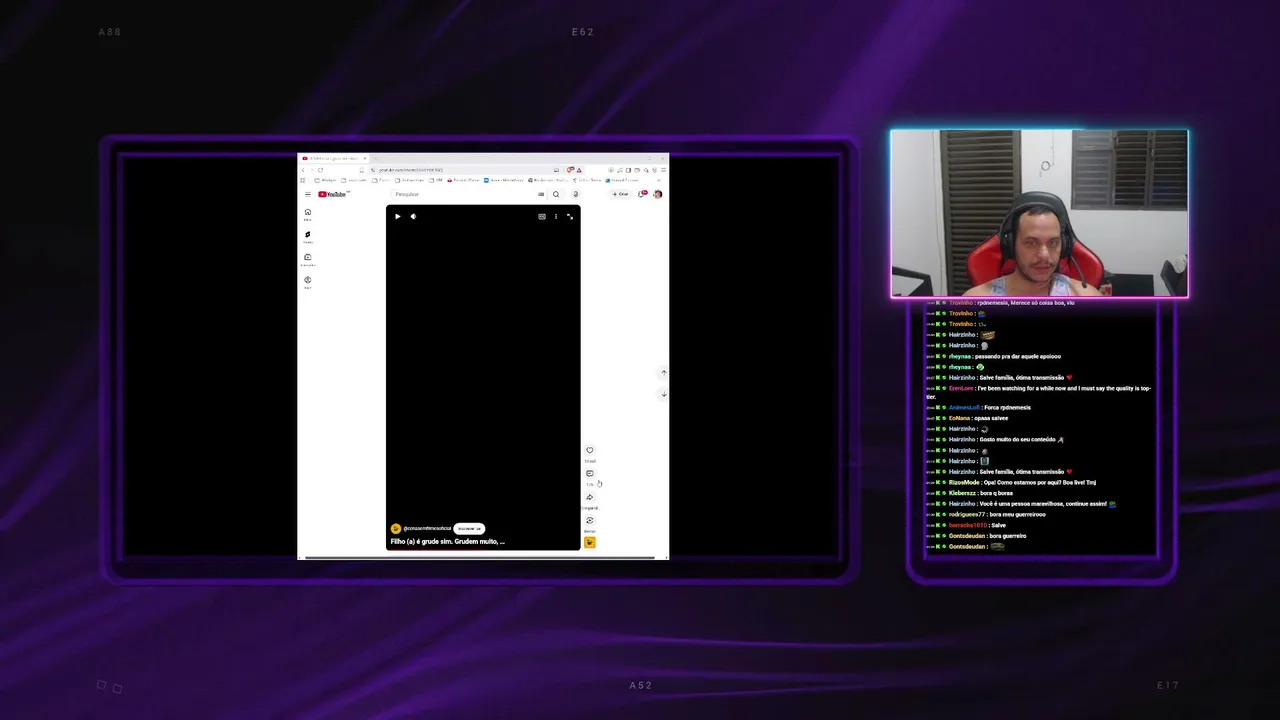Click rheynaa's 'passando pra dar aquele apoiooo' message
Screen dimensions: 1280x720
[x=993, y=356]
